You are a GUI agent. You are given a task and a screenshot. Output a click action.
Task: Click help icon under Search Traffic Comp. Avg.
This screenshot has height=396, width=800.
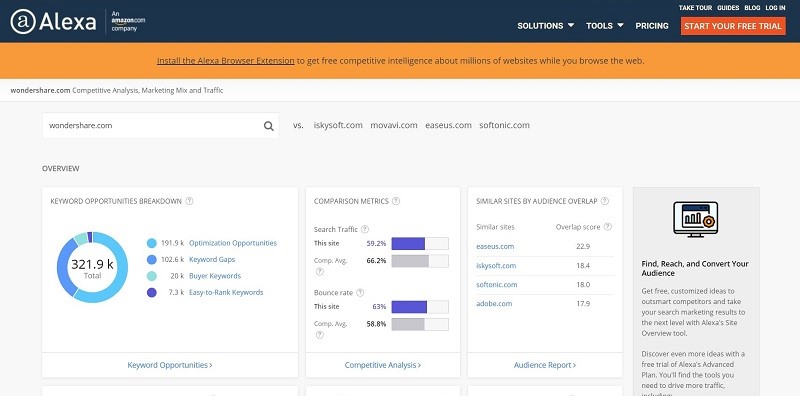coord(319,272)
